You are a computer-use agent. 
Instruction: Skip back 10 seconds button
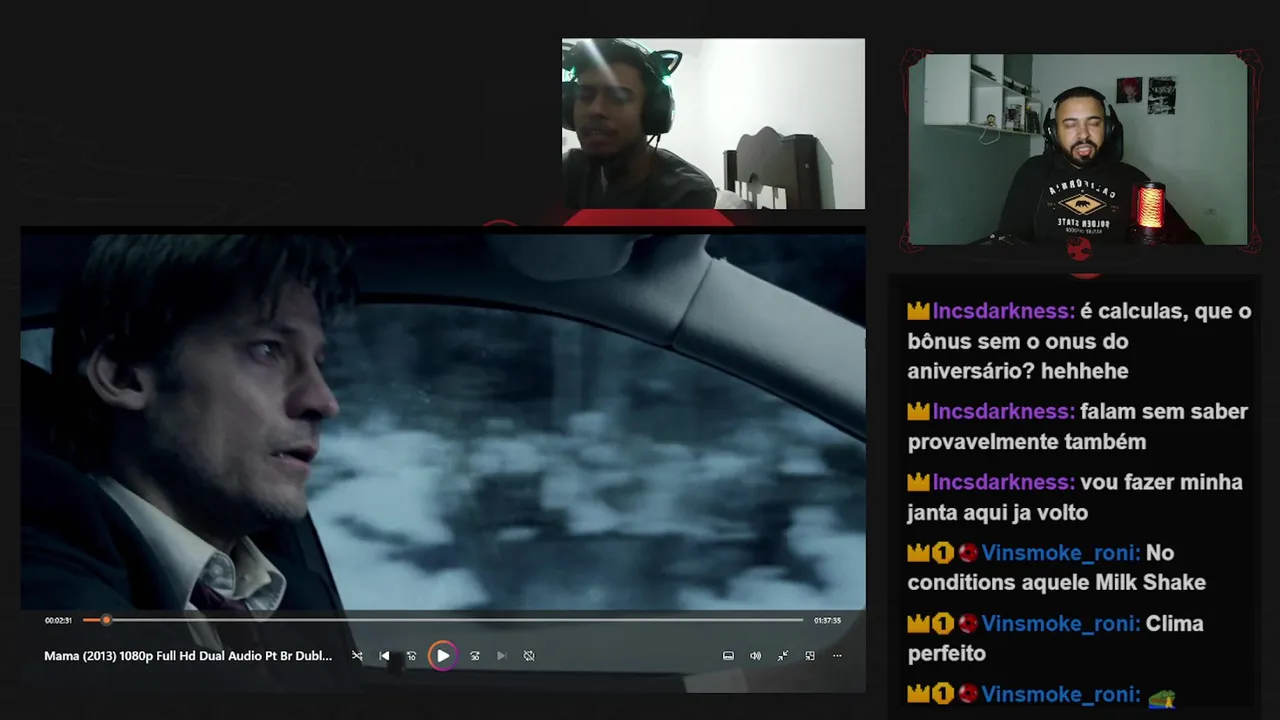tap(411, 656)
